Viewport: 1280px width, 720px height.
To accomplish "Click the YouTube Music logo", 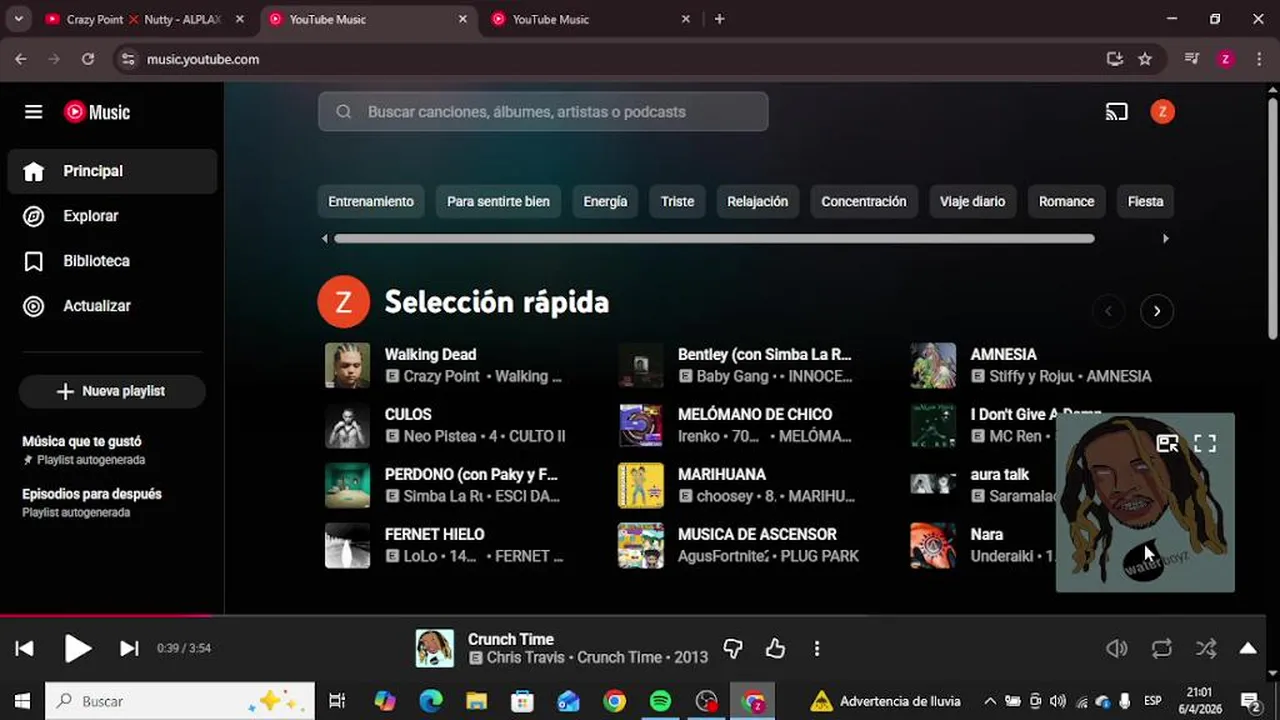I will point(97,112).
